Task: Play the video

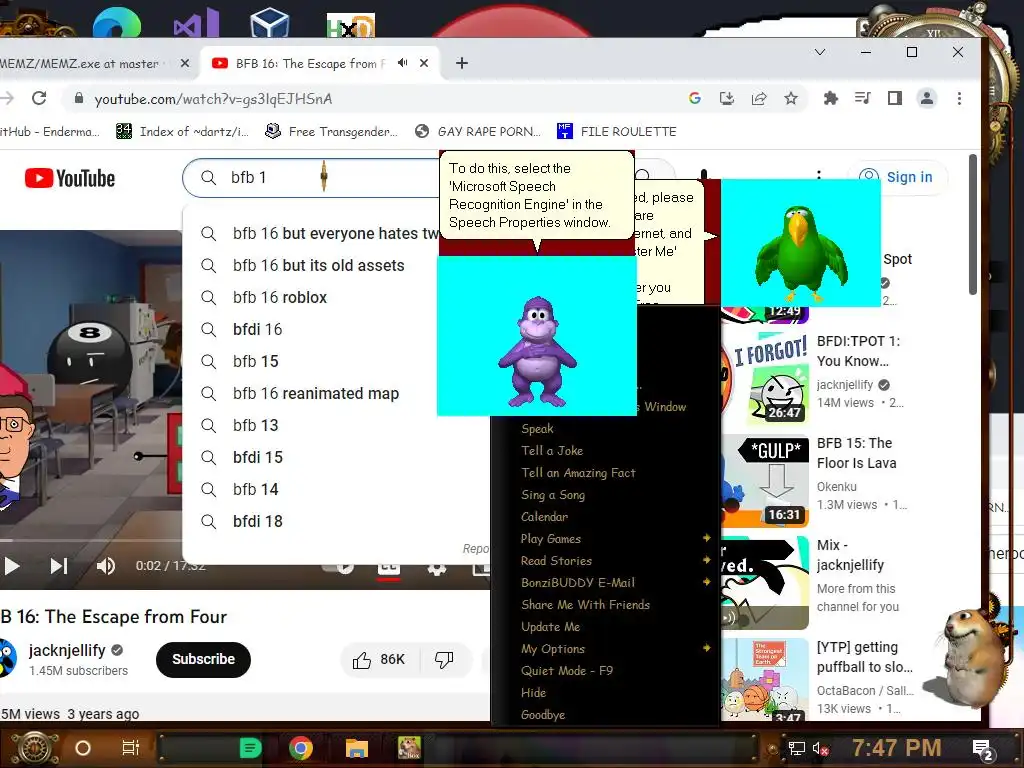Action: 11,566
